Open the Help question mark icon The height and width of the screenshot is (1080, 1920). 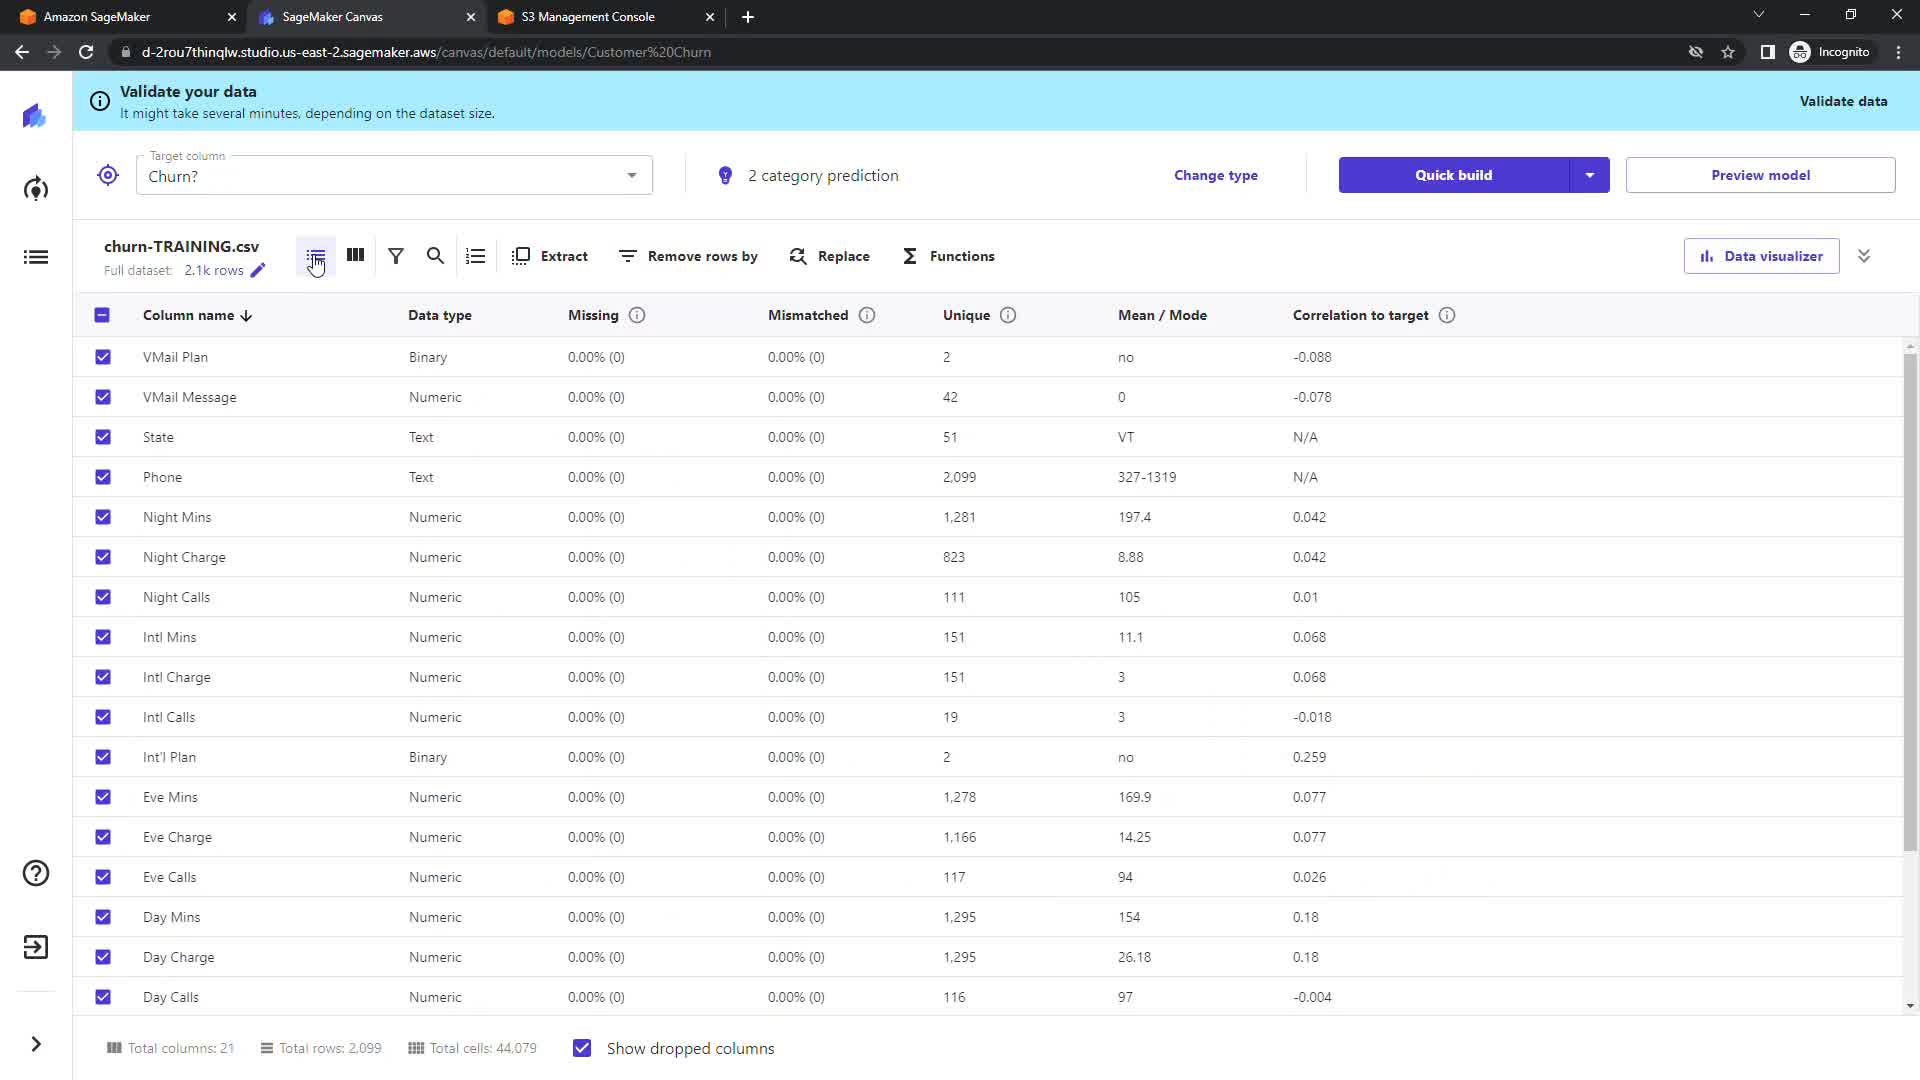point(36,873)
